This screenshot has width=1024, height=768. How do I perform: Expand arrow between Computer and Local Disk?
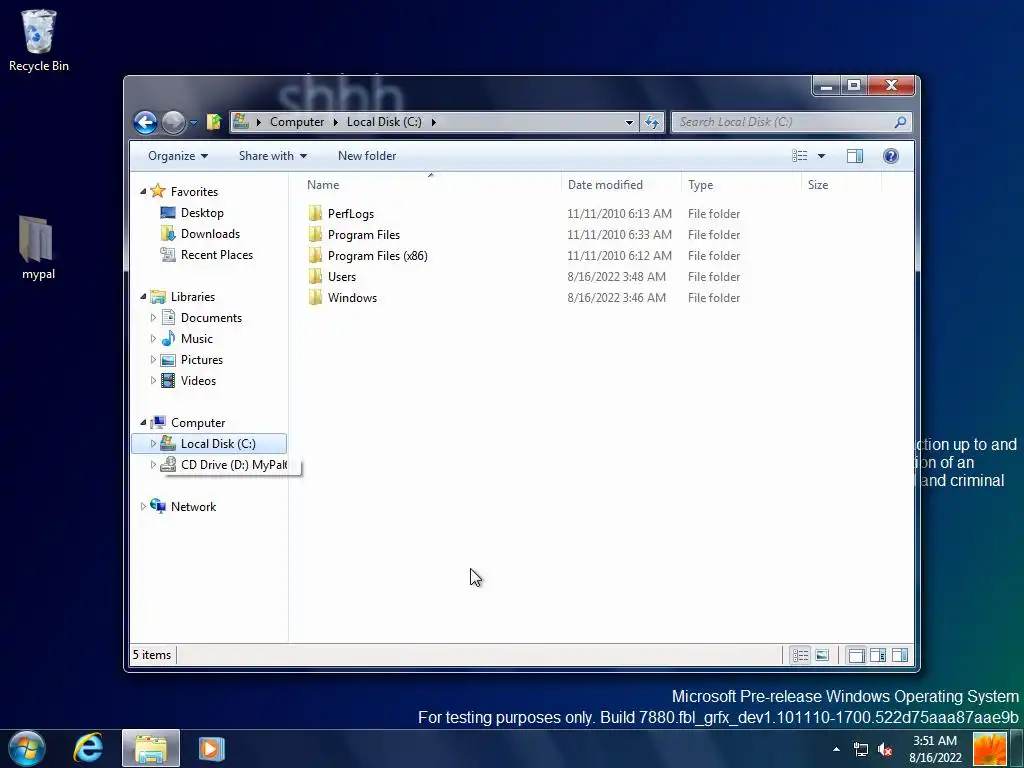tap(336, 122)
